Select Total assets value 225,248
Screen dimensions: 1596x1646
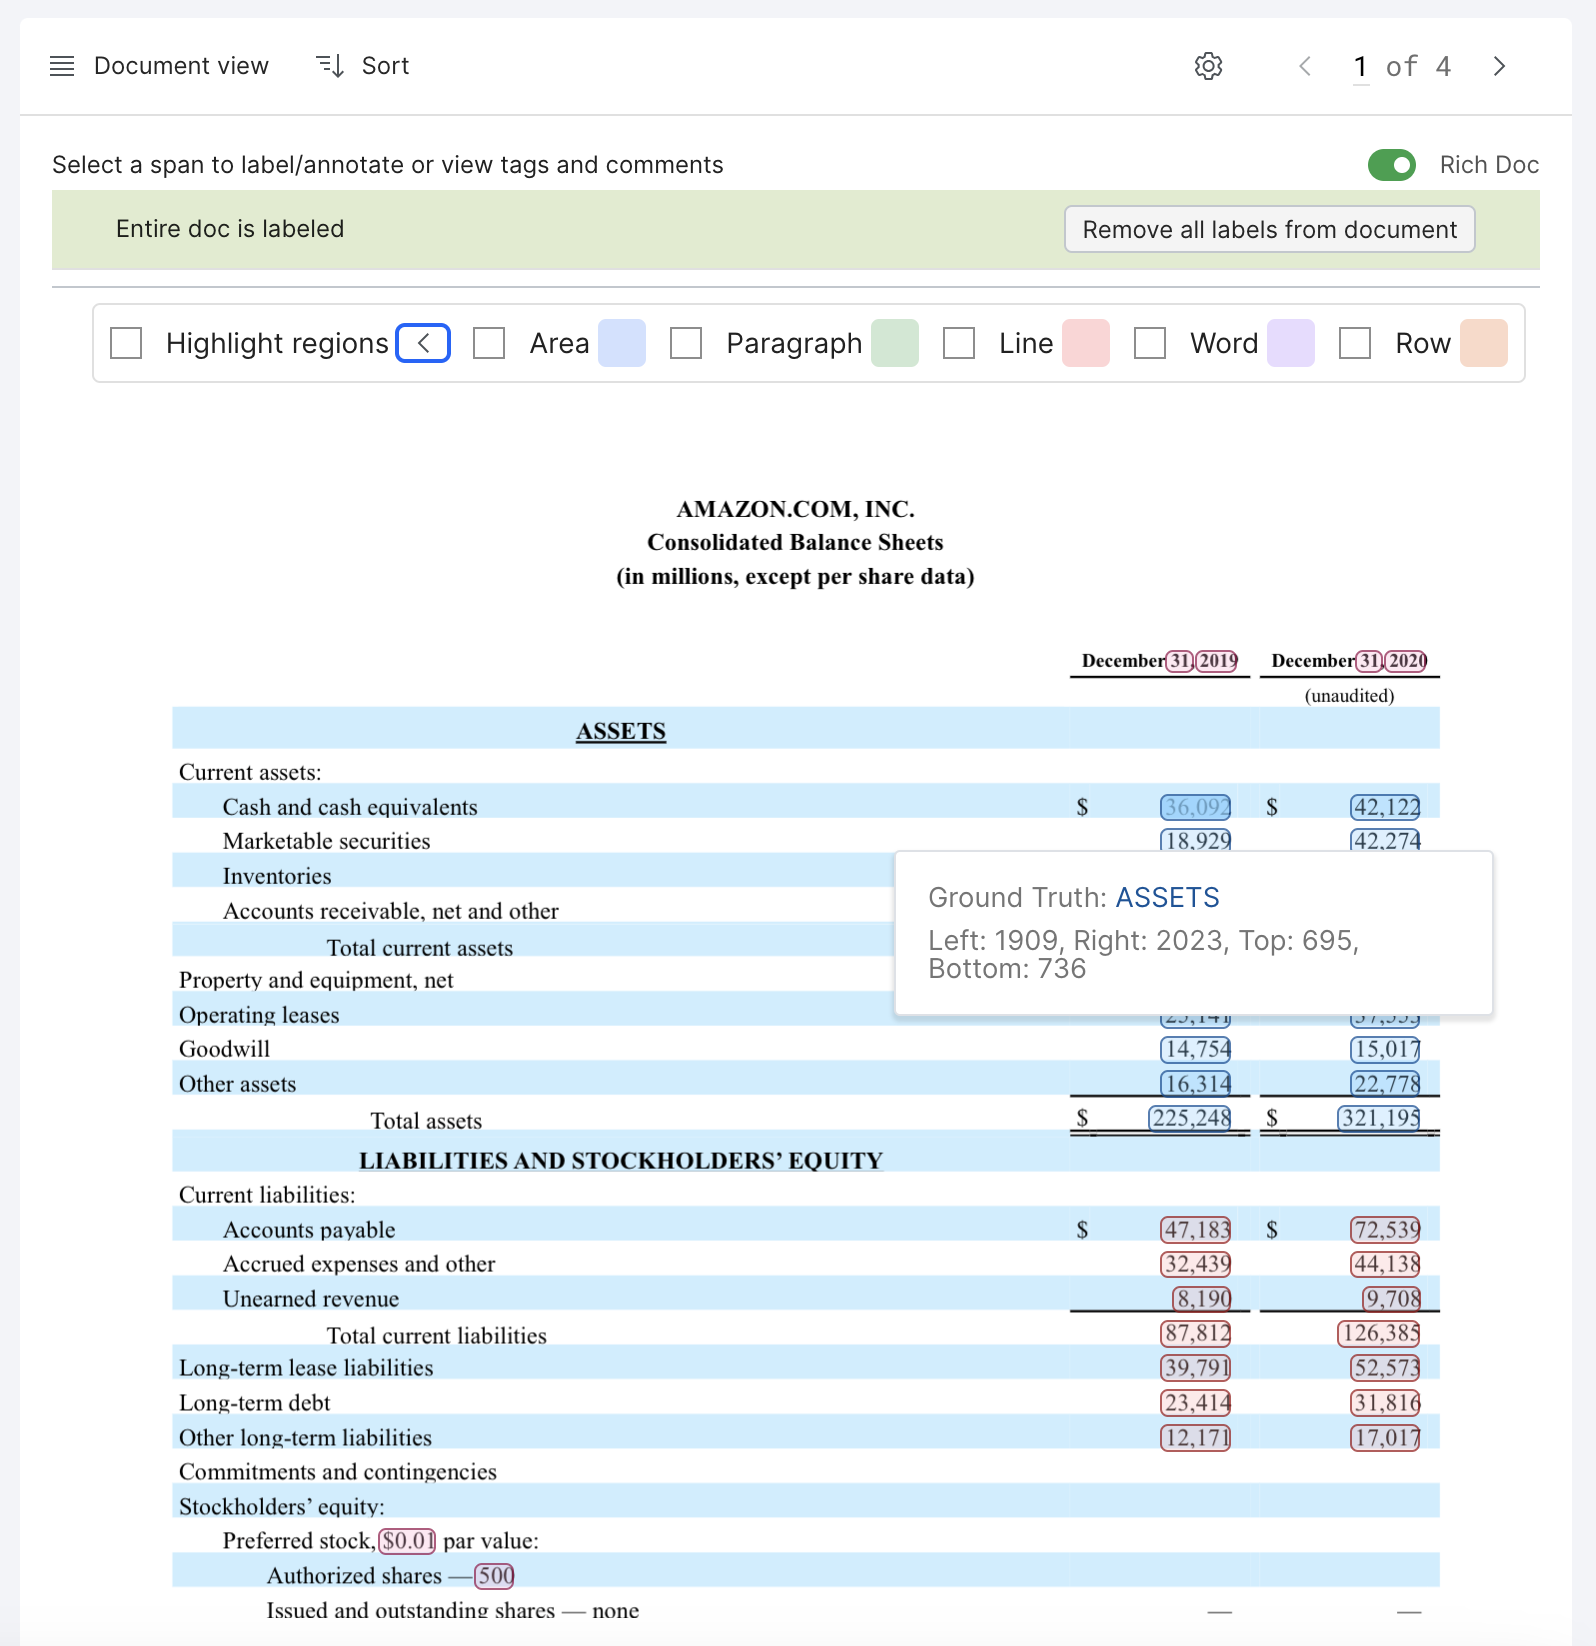(x=1190, y=1118)
